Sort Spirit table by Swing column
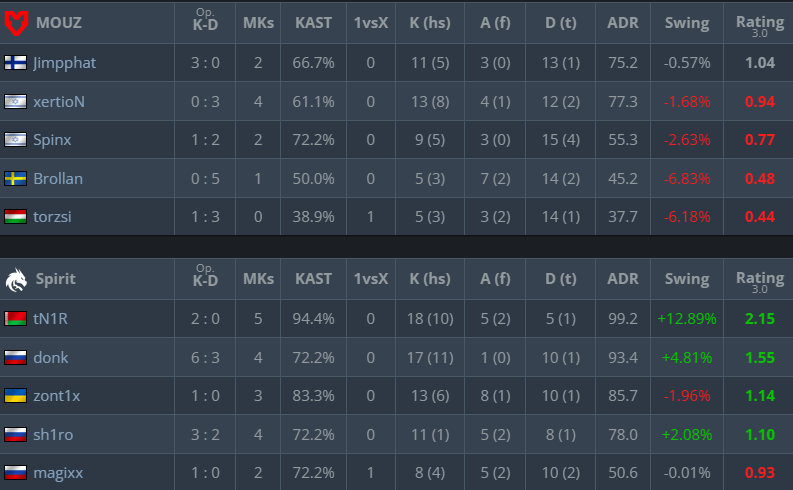Image resolution: width=793 pixels, height=490 pixels. tap(685, 279)
